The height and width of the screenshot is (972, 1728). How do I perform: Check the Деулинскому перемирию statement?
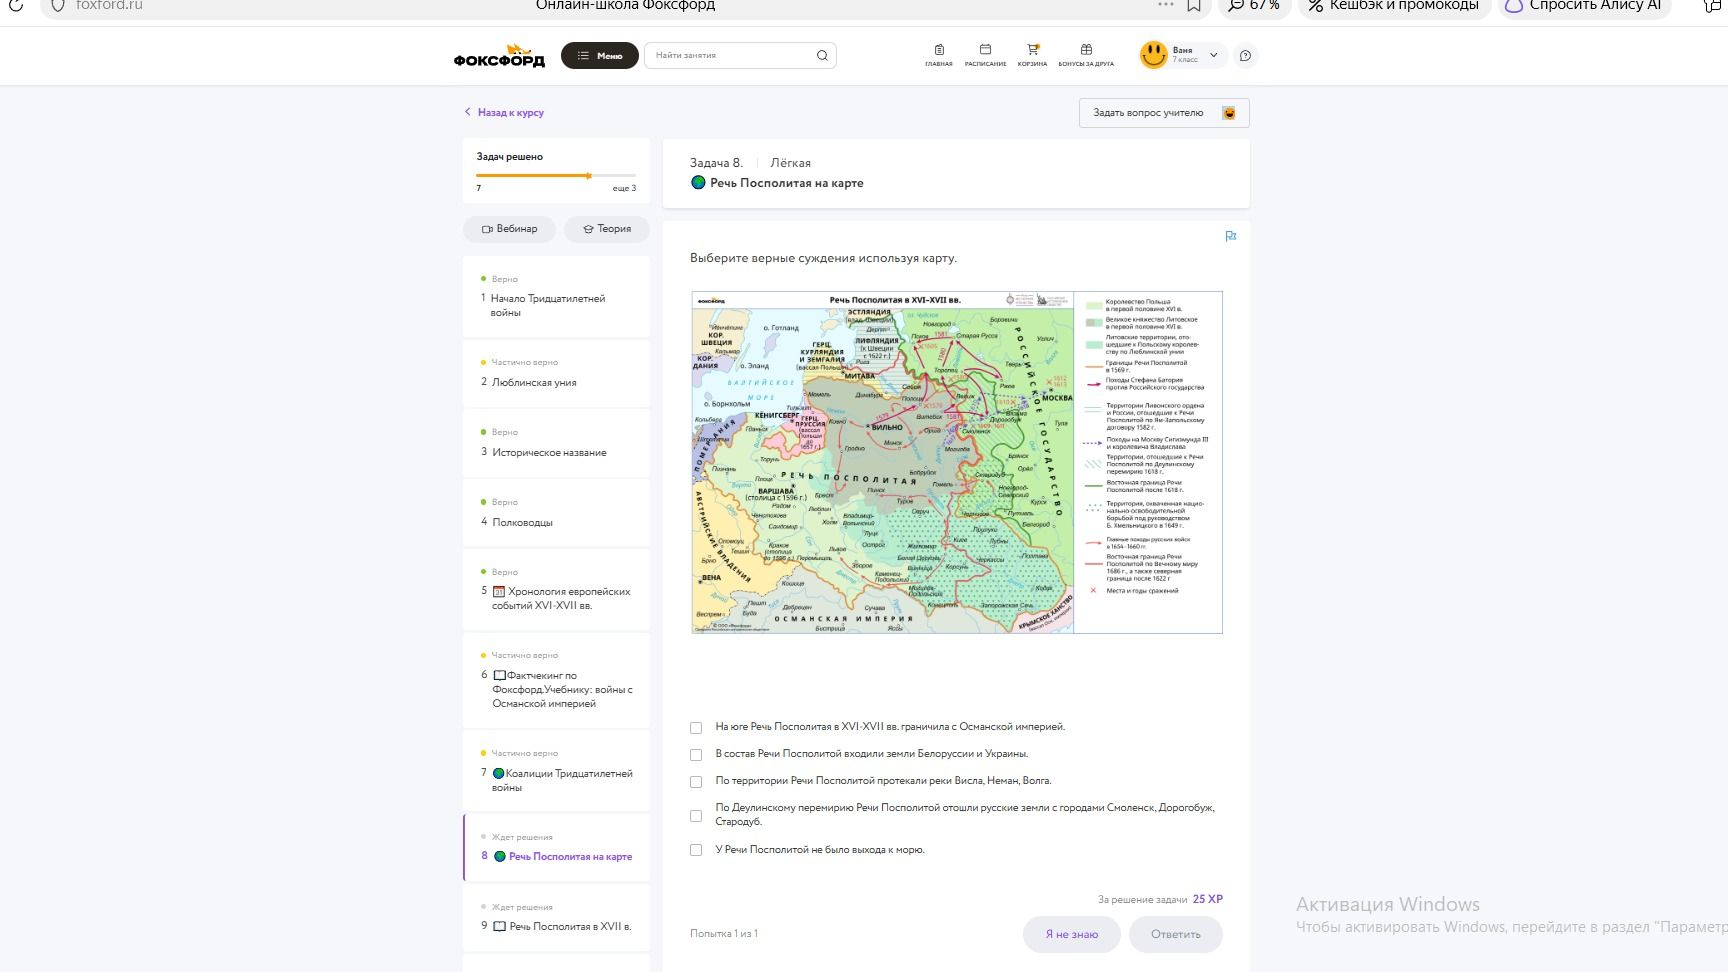click(x=696, y=816)
